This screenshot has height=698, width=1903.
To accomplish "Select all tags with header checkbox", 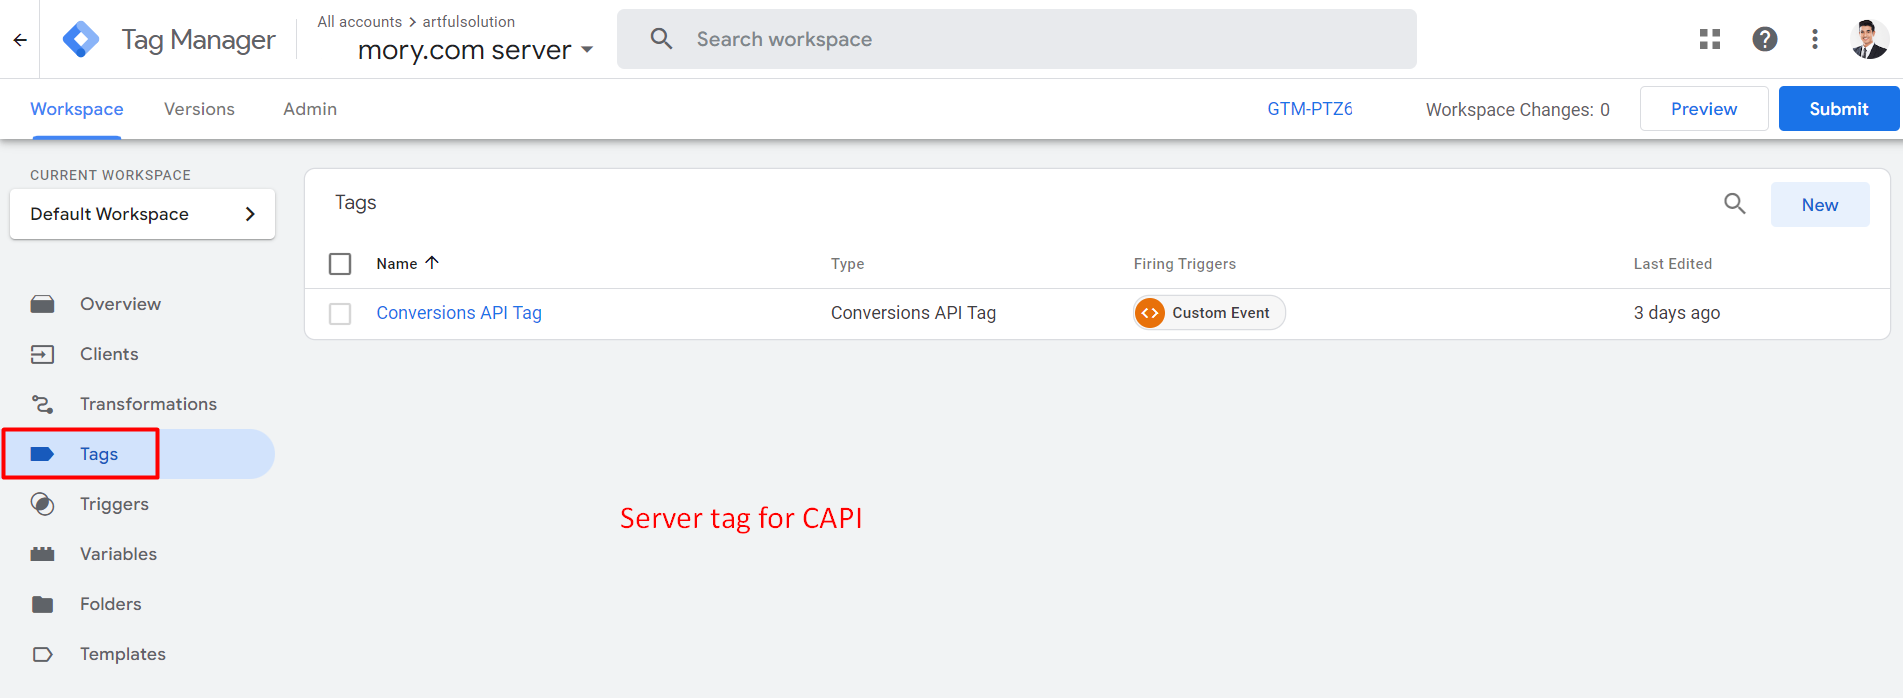I will (x=340, y=264).
